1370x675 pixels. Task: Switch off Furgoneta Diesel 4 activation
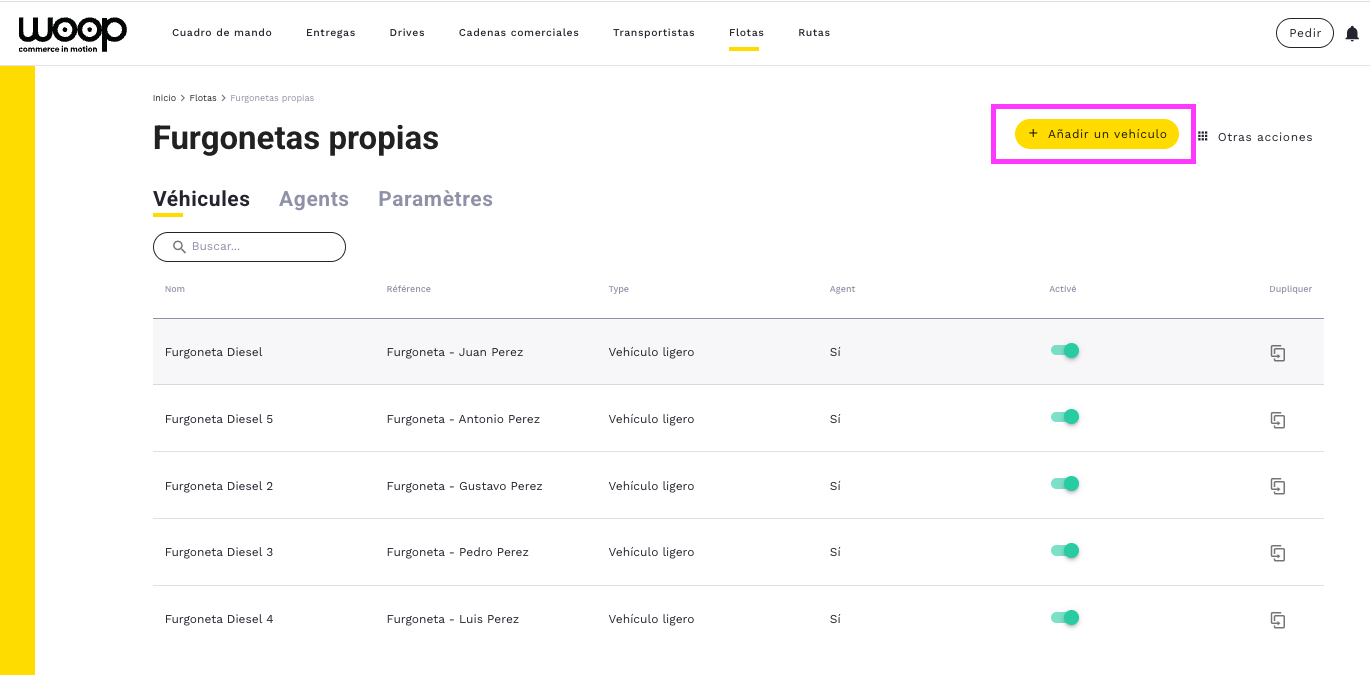point(1064,618)
